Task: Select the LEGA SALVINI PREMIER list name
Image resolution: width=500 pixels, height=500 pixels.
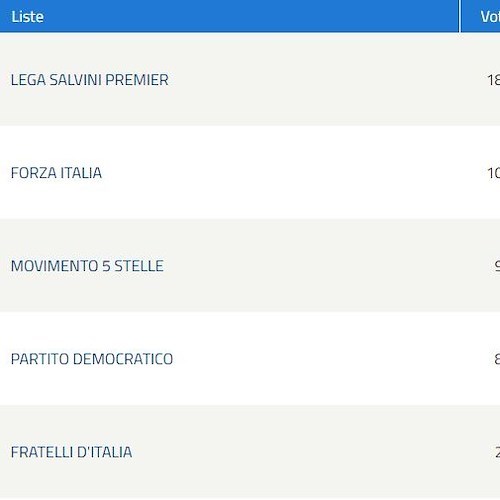Action: click(90, 80)
